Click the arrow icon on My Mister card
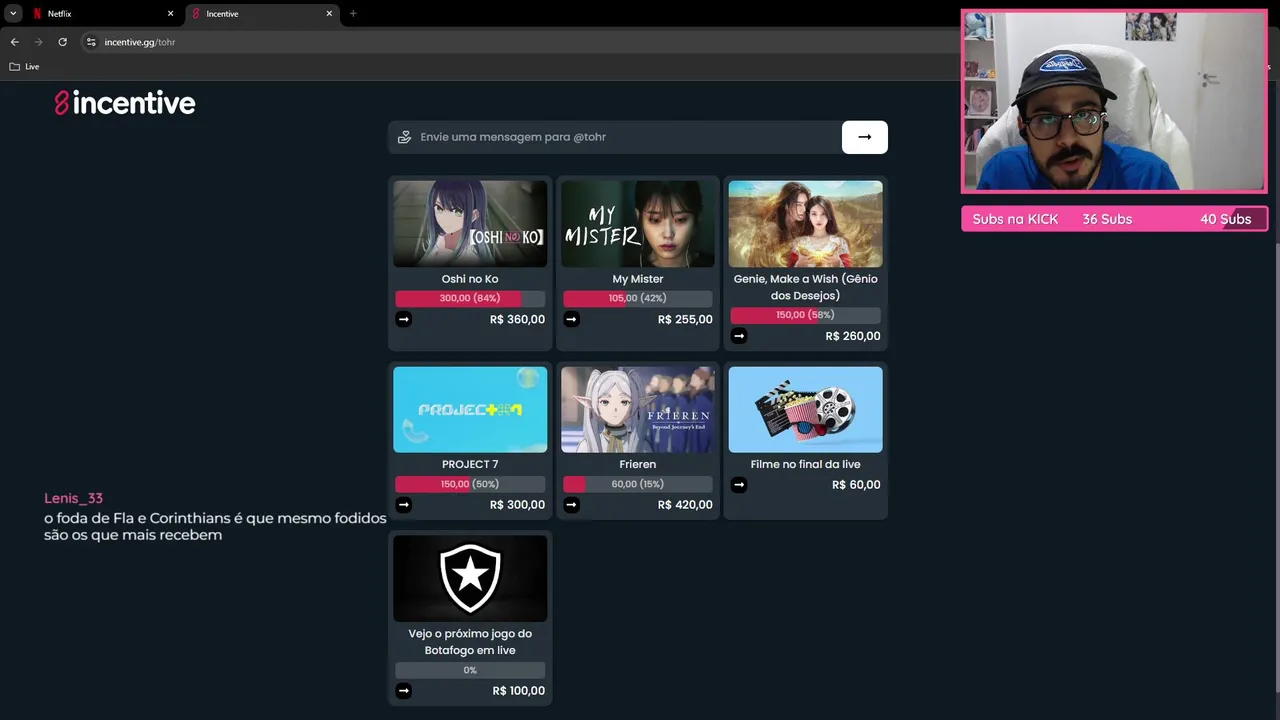This screenshot has height=720, width=1280. point(571,319)
